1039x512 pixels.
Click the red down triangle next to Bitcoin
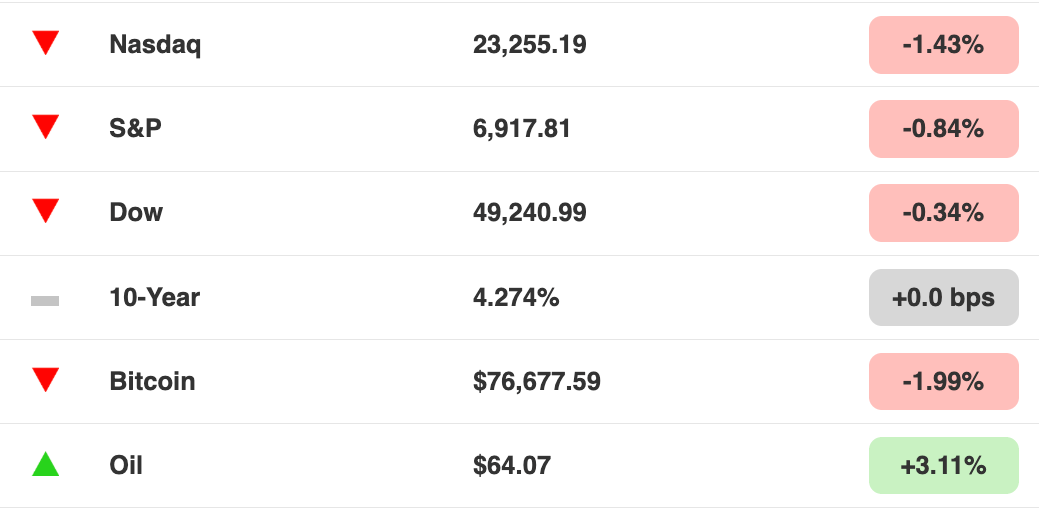click(45, 380)
